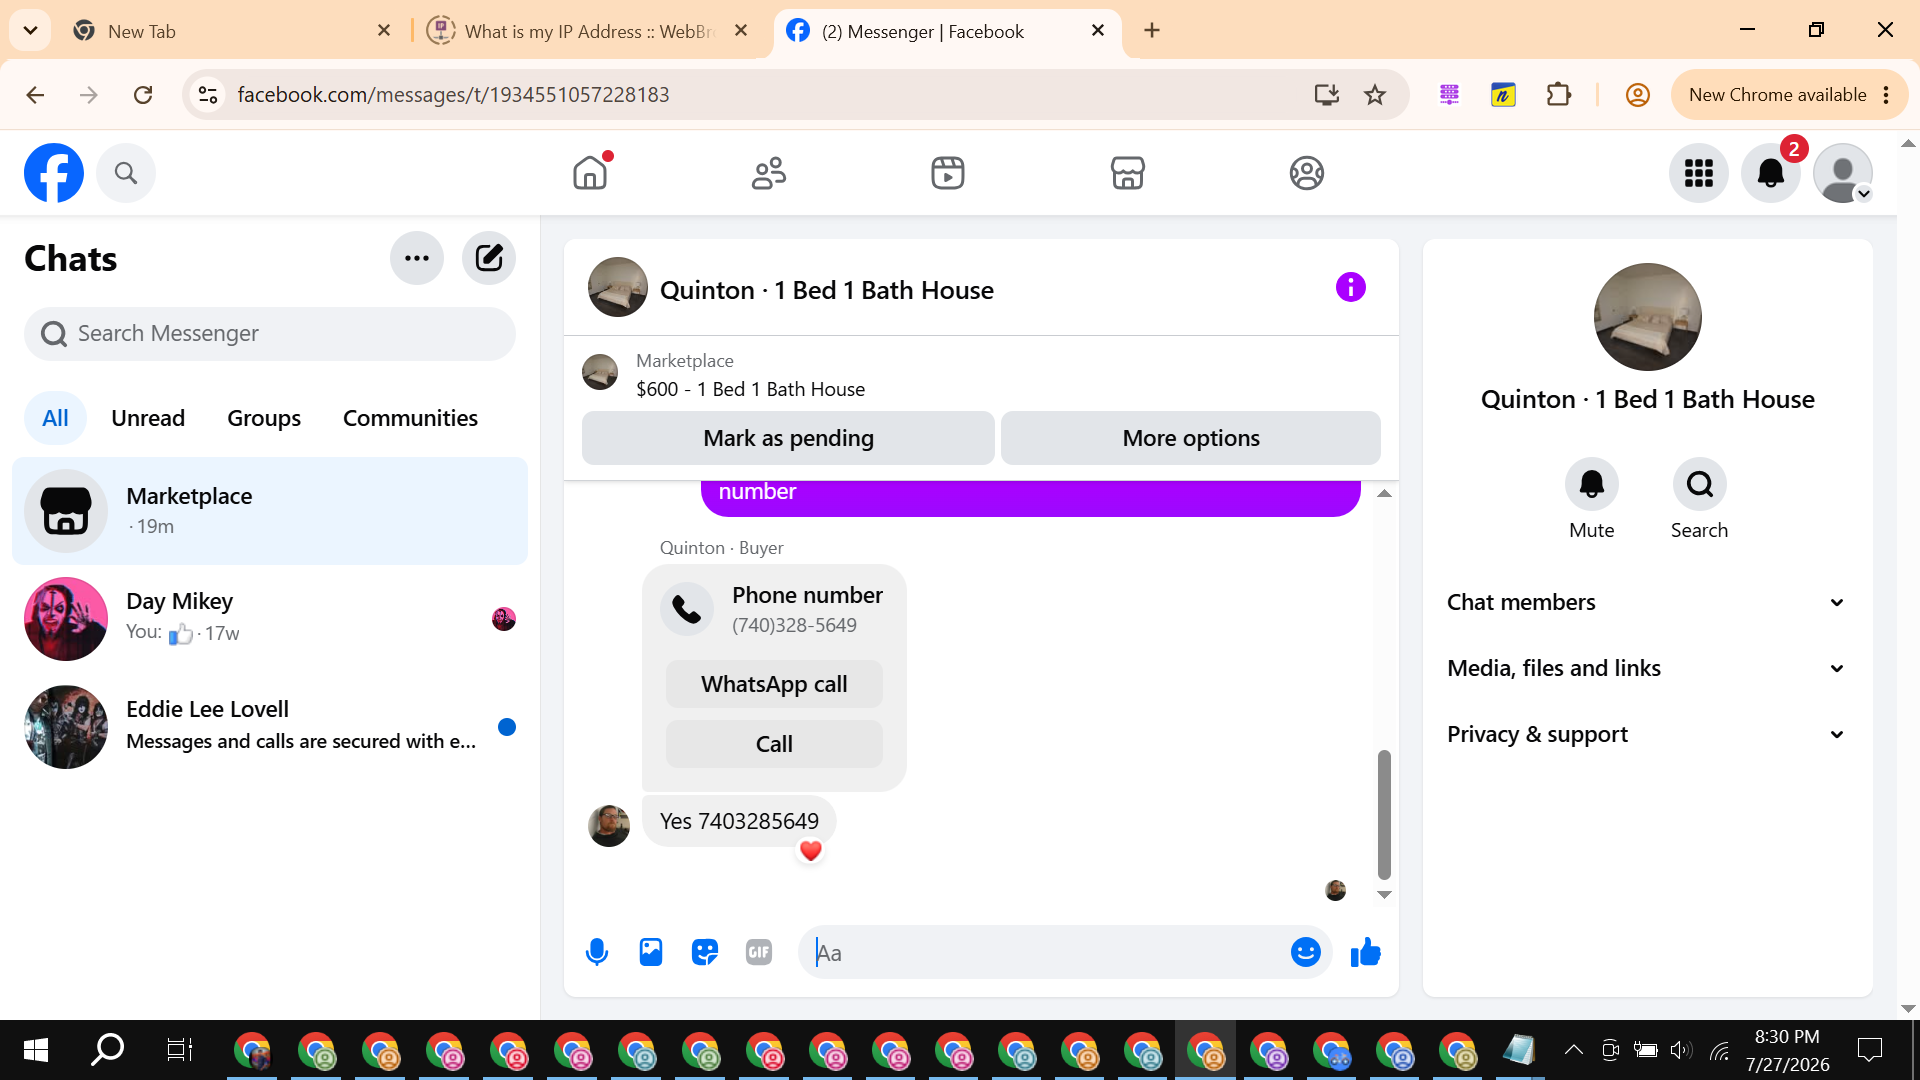Open the Facebook home logo
Image resolution: width=1920 pixels, height=1080 pixels.
pyautogui.click(x=54, y=173)
